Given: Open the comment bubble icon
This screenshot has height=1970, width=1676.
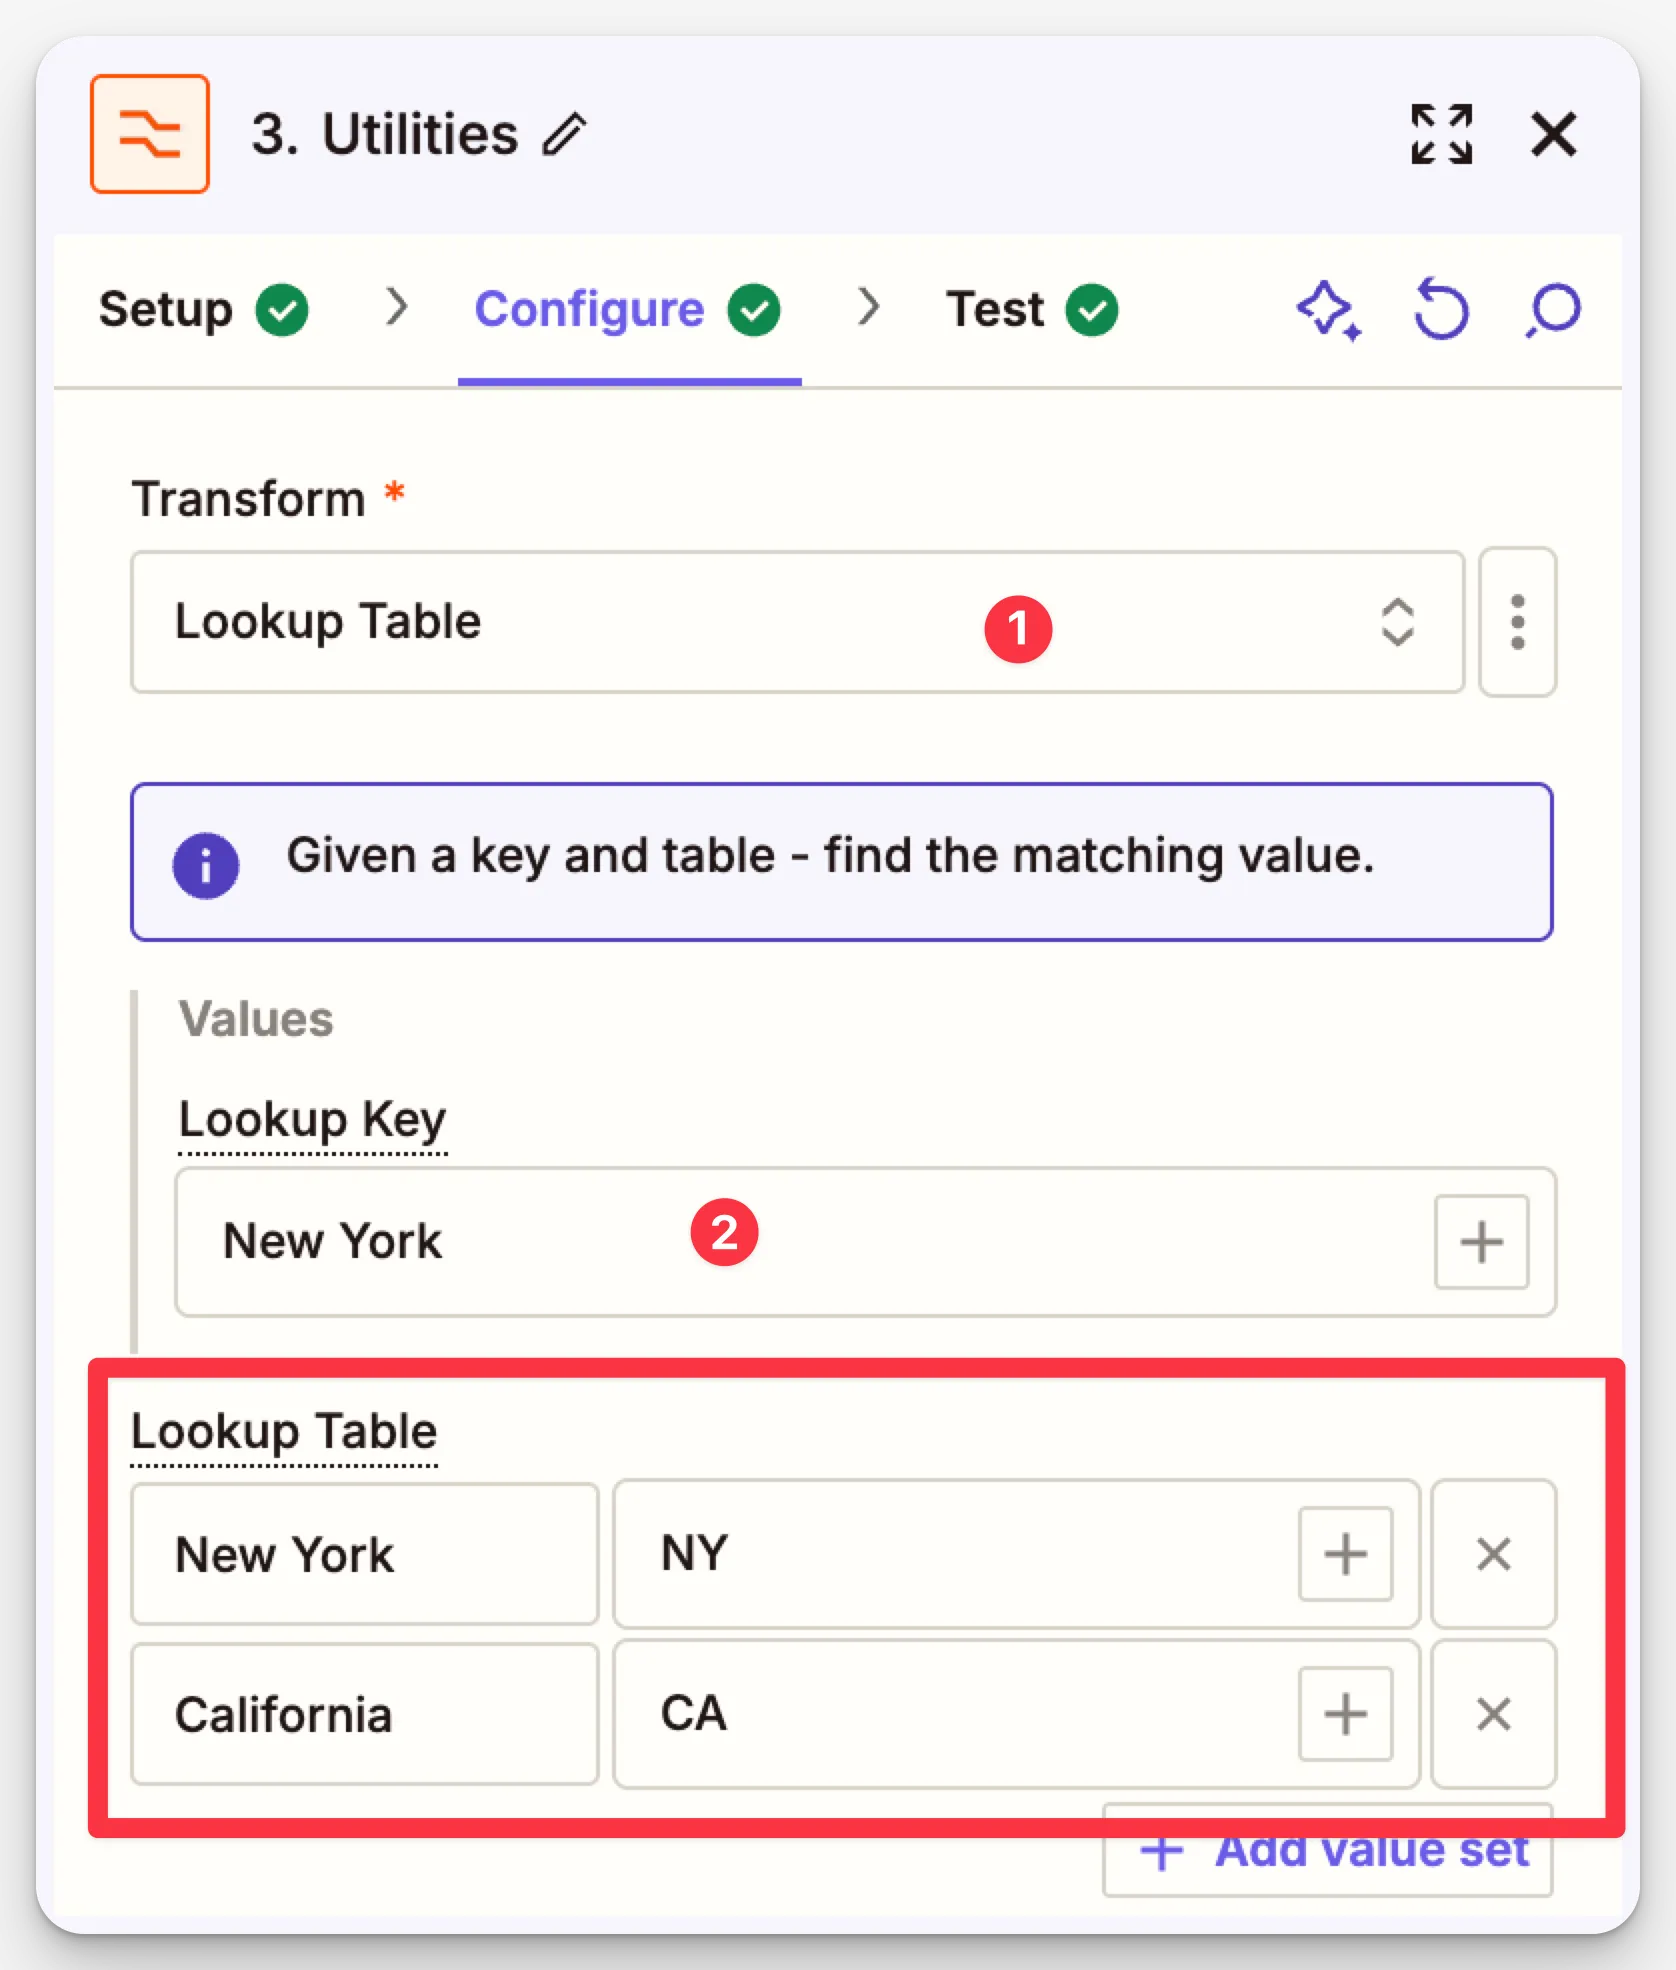Looking at the screenshot, I should coord(1553,310).
